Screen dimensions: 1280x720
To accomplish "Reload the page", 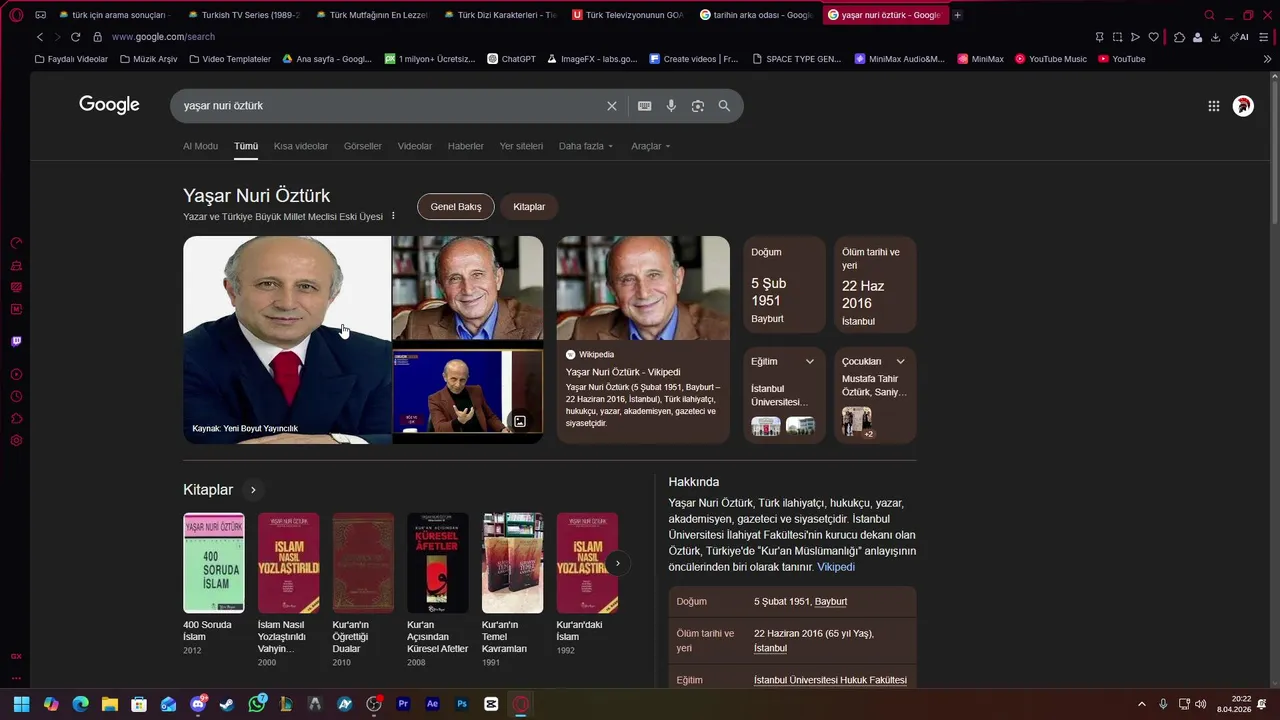I will [75, 37].
